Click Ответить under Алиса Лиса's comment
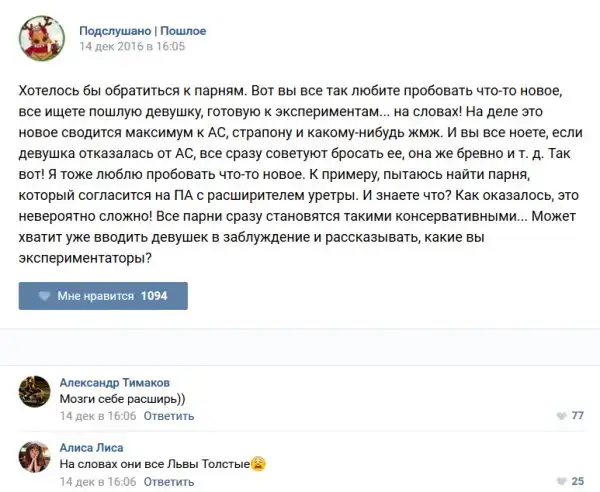The height and width of the screenshot is (492, 600). click(x=168, y=480)
